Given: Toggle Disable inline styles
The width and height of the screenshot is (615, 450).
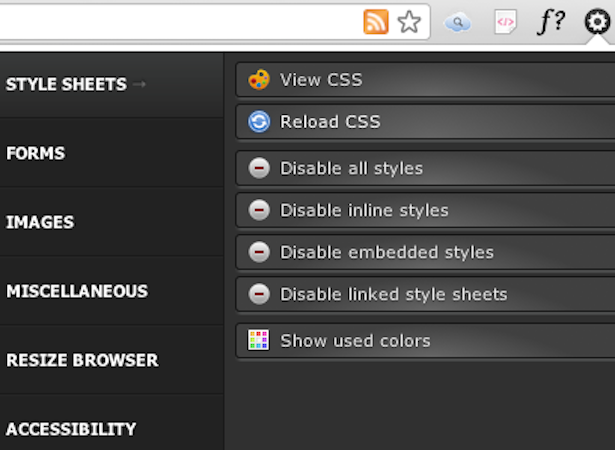Looking at the screenshot, I should click(425, 210).
